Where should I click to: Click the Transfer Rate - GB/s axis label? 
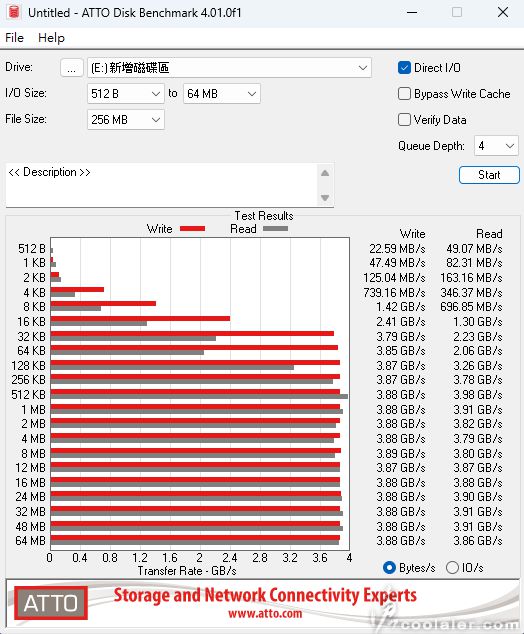tap(187, 571)
